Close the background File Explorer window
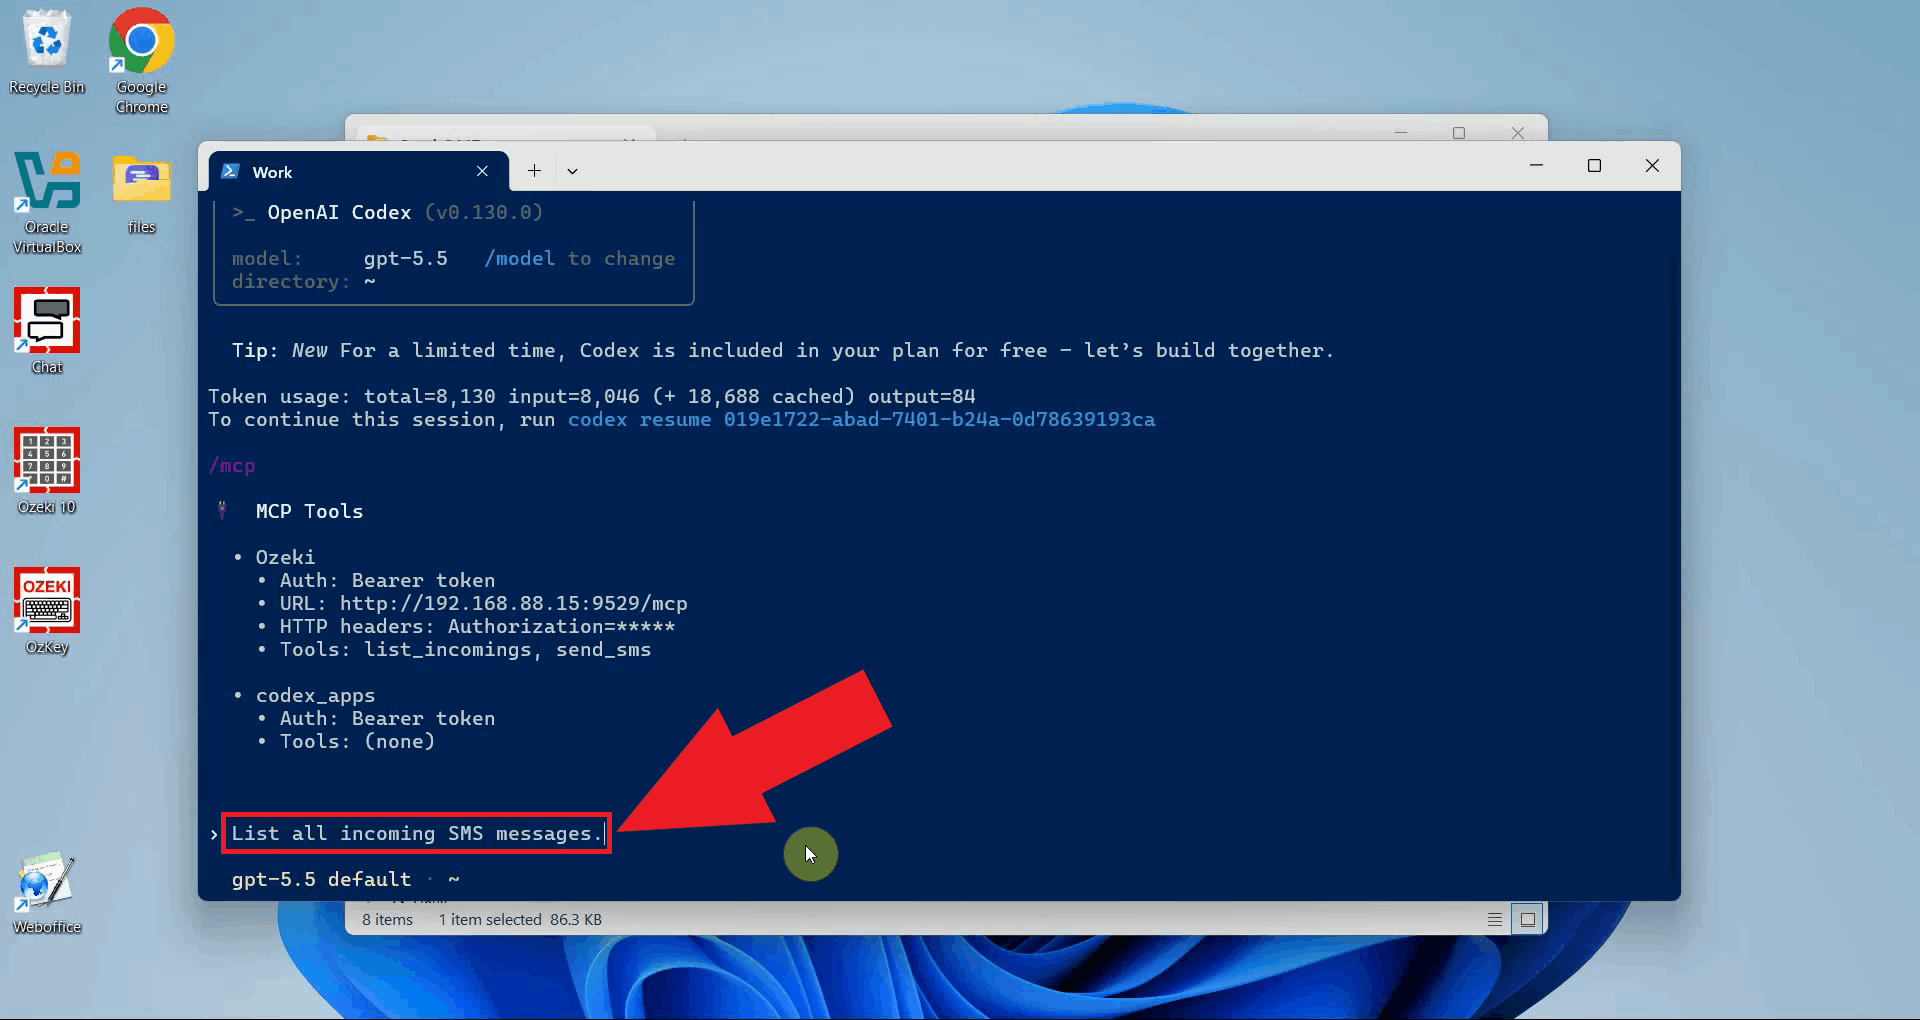1920x1020 pixels. click(x=1518, y=132)
